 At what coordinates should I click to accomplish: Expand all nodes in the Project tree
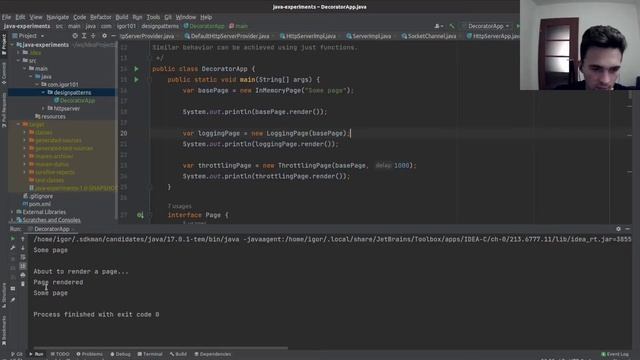84,36
